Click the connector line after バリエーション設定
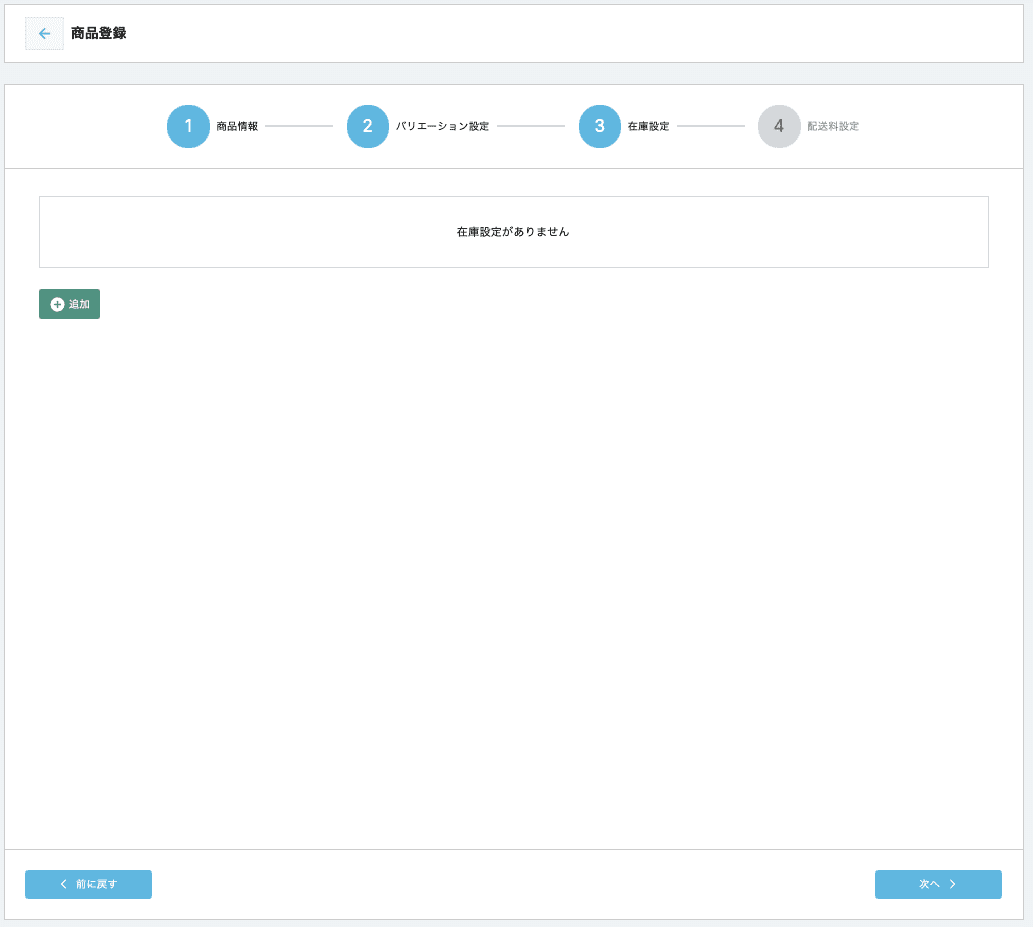Image resolution: width=1033 pixels, height=927 pixels. coord(531,127)
